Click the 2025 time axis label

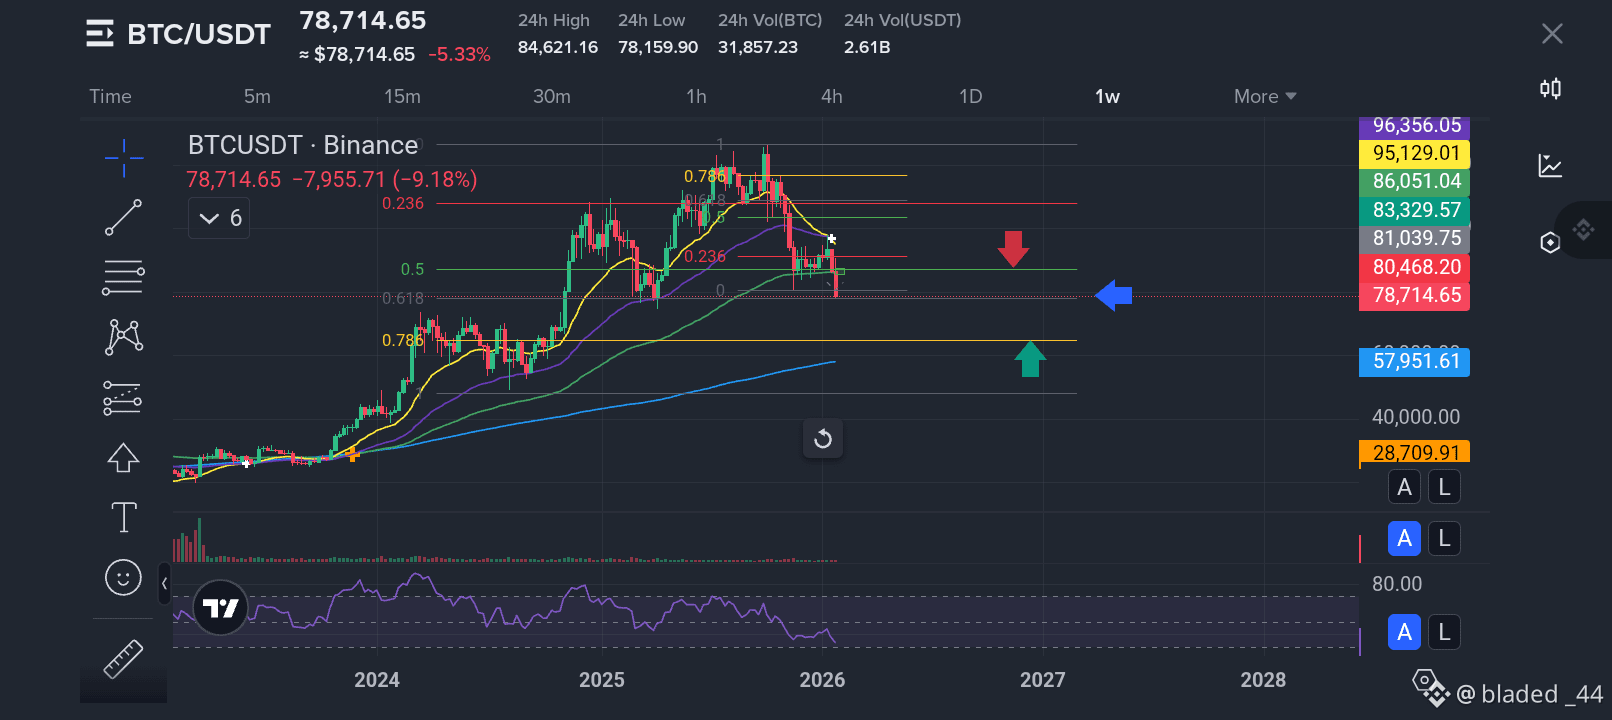tap(602, 680)
